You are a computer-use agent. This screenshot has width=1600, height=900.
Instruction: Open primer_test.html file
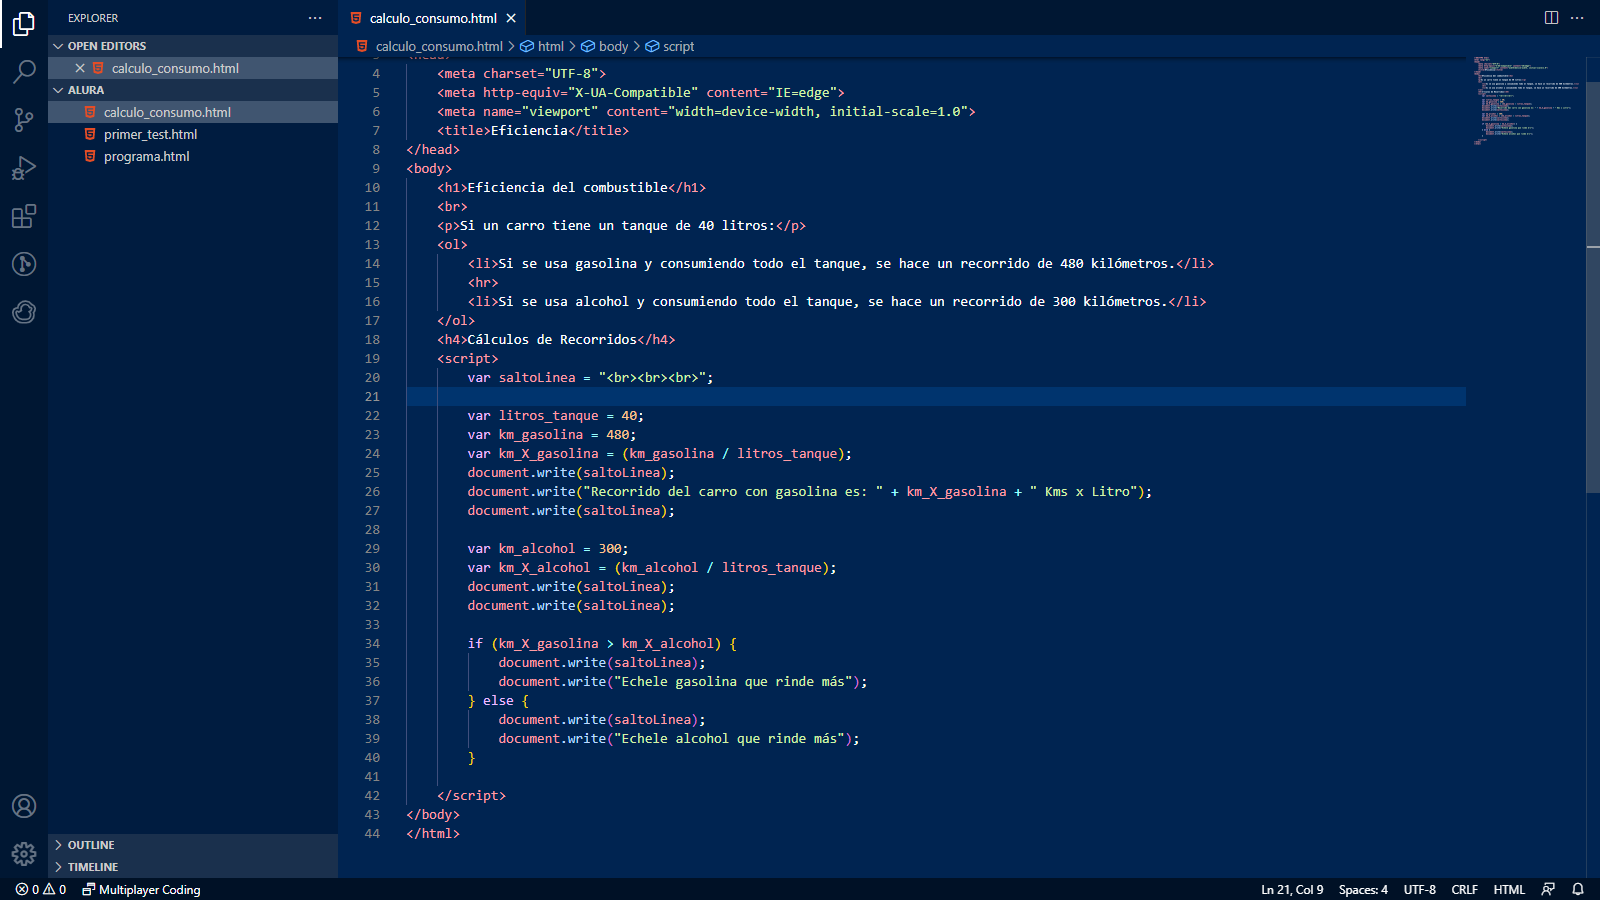click(x=193, y=134)
